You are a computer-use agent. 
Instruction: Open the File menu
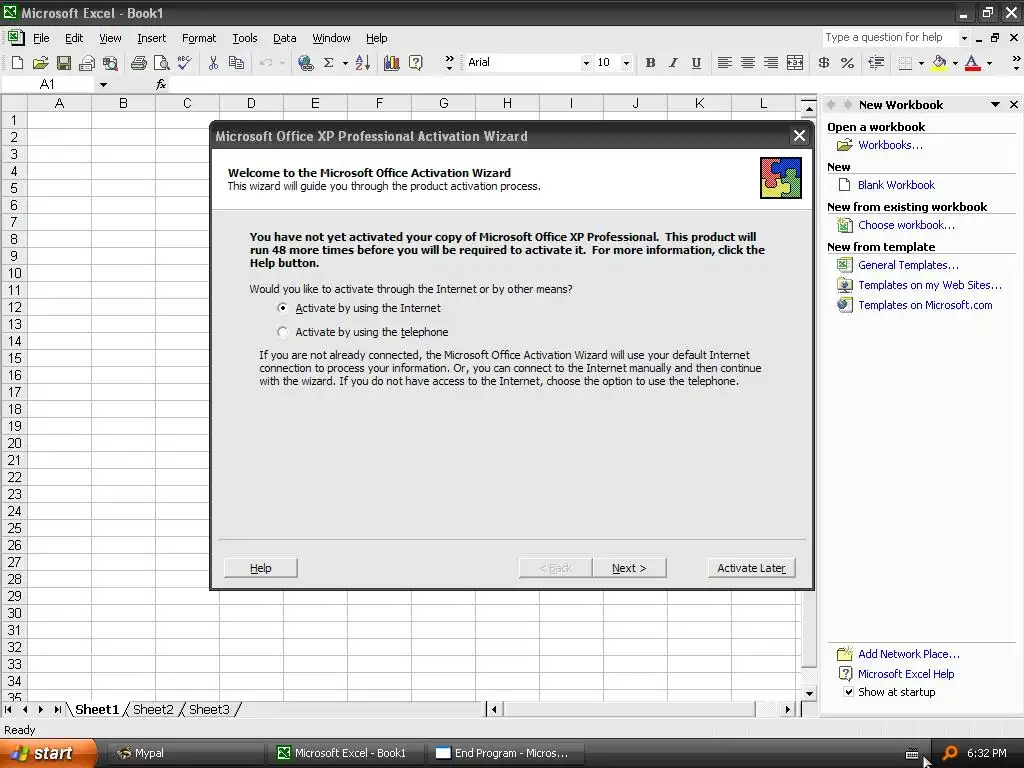(x=41, y=38)
